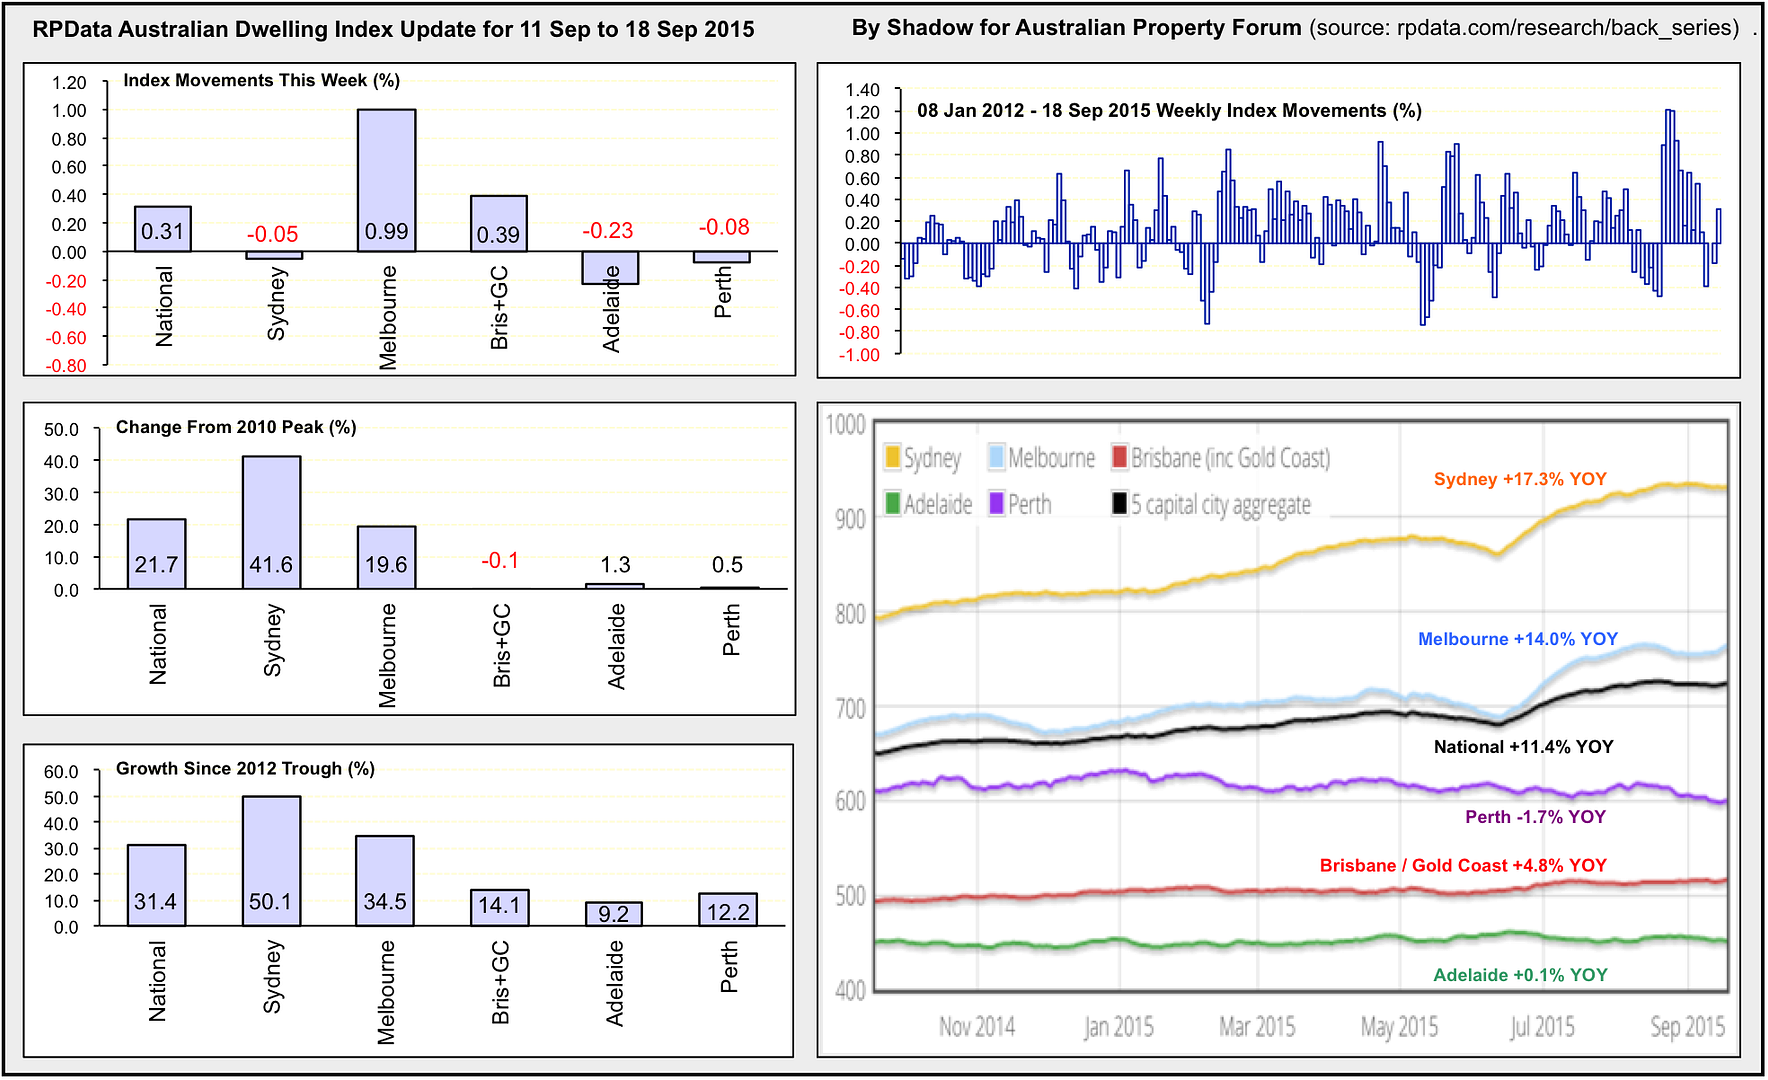The width and height of the screenshot is (1768, 1080).
Task: Select the Perth -1.7% YOY label
Action: pyautogui.click(x=1535, y=817)
